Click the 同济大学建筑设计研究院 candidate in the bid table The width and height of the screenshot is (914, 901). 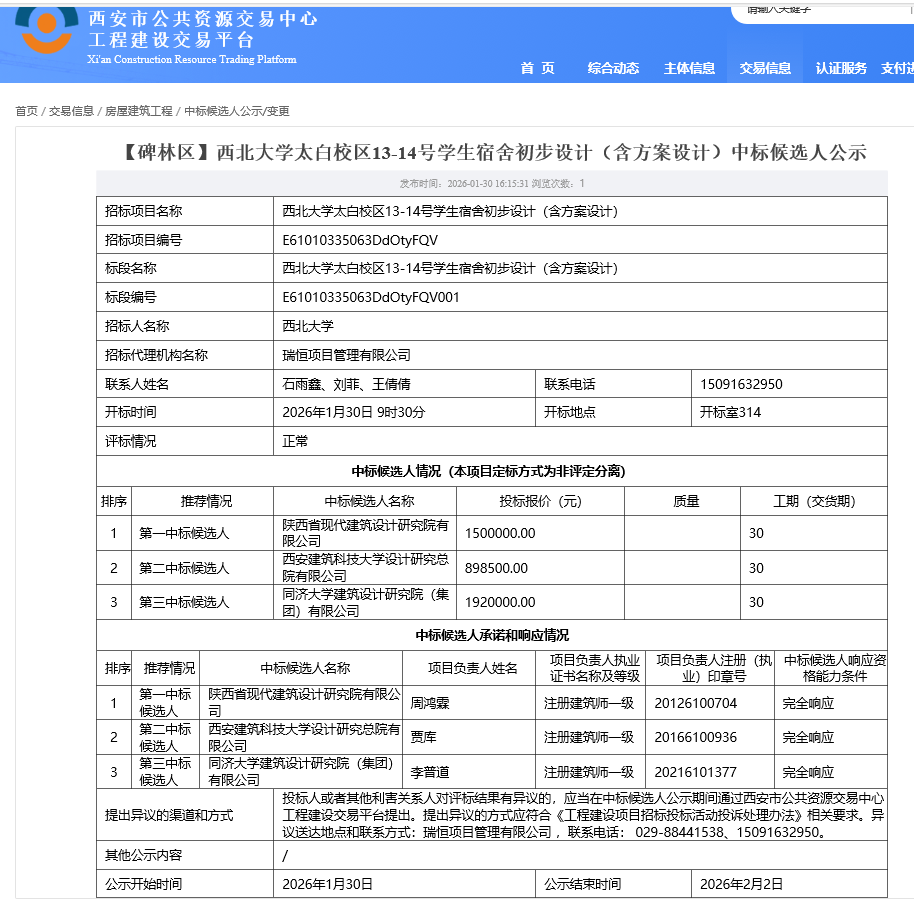tap(365, 602)
